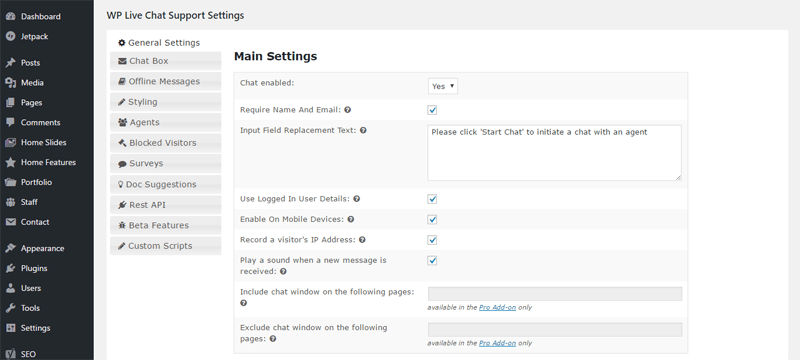The height and width of the screenshot is (360, 800).
Task: Open the Chat enabled Yes dropdown
Action: pyautogui.click(x=443, y=86)
